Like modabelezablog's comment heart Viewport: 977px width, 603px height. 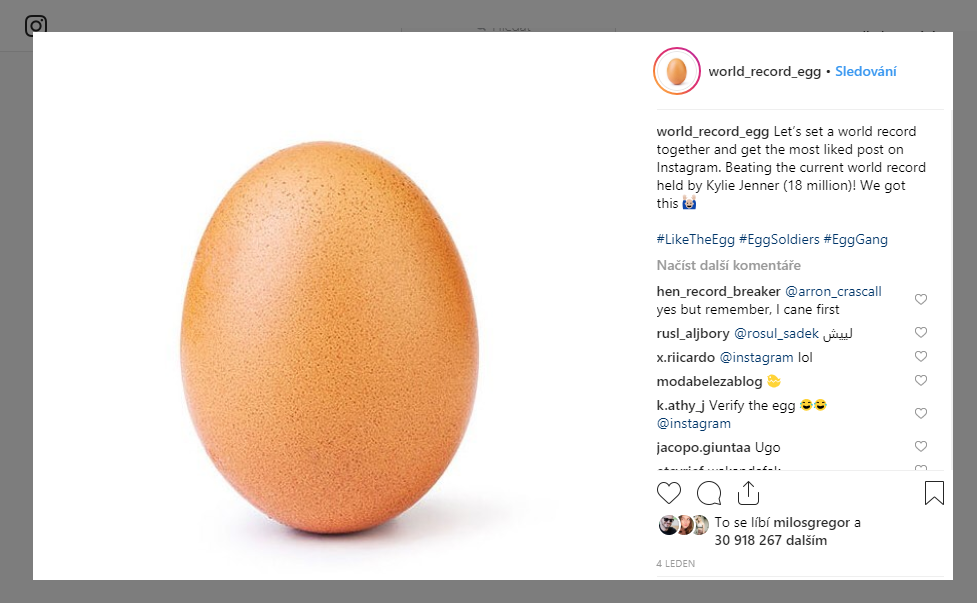pos(921,381)
